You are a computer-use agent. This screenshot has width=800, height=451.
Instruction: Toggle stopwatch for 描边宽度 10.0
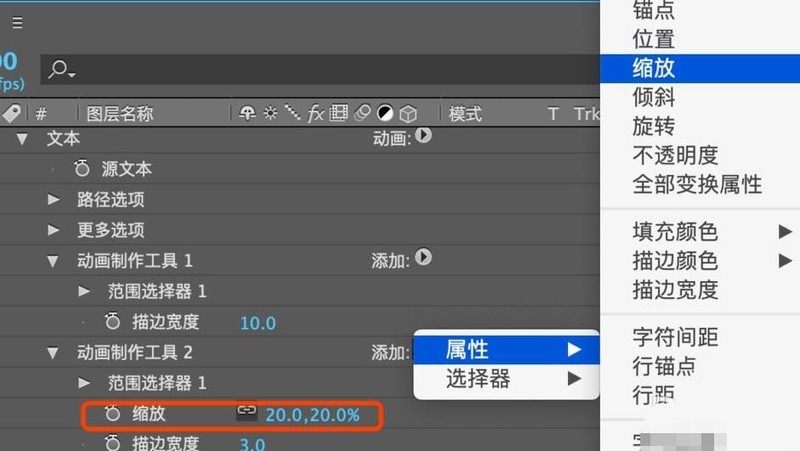[112, 321]
